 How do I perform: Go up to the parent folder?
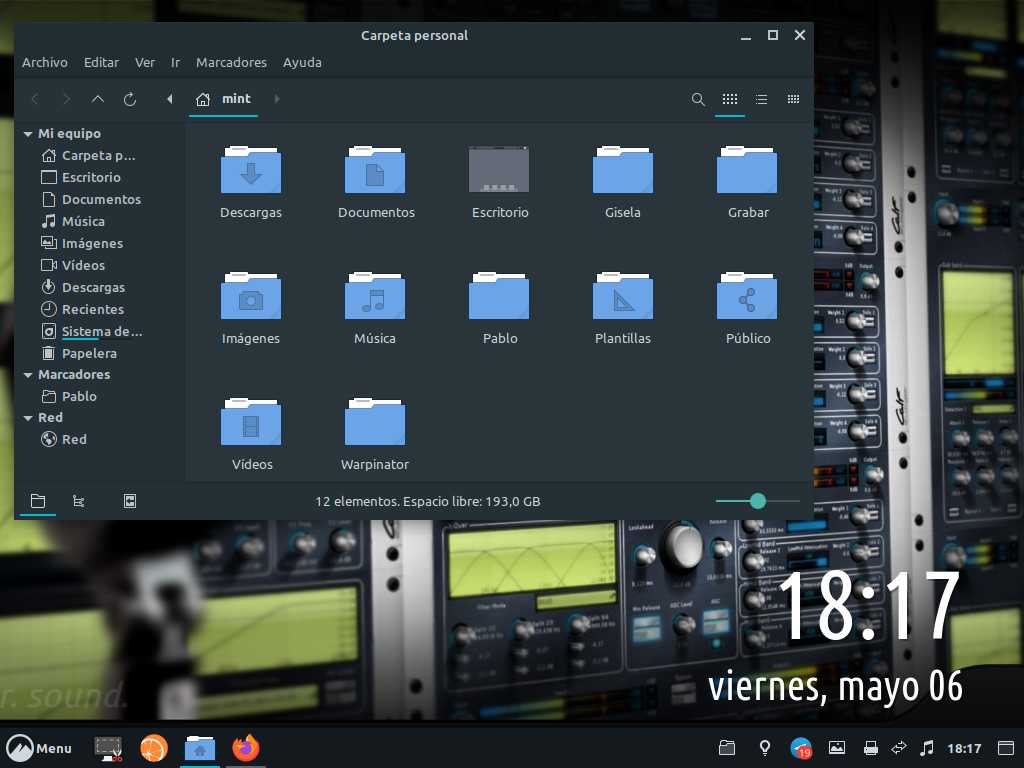tap(97, 99)
